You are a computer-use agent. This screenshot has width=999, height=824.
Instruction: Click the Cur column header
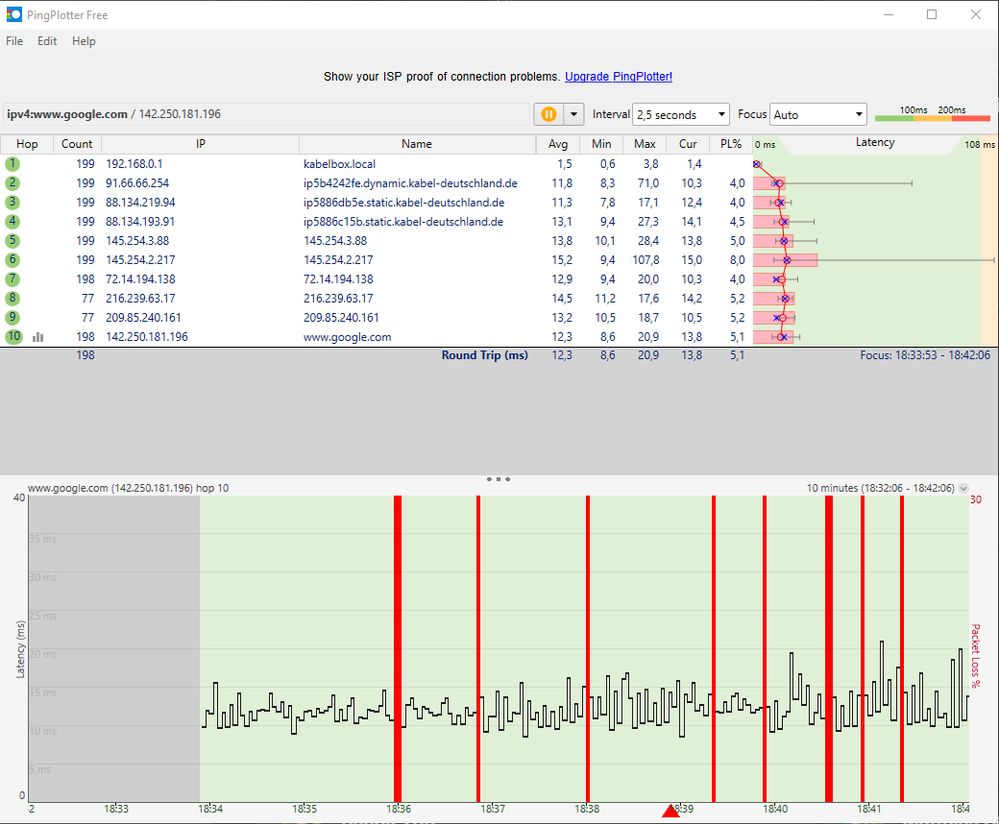pyautogui.click(x=687, y=144)
